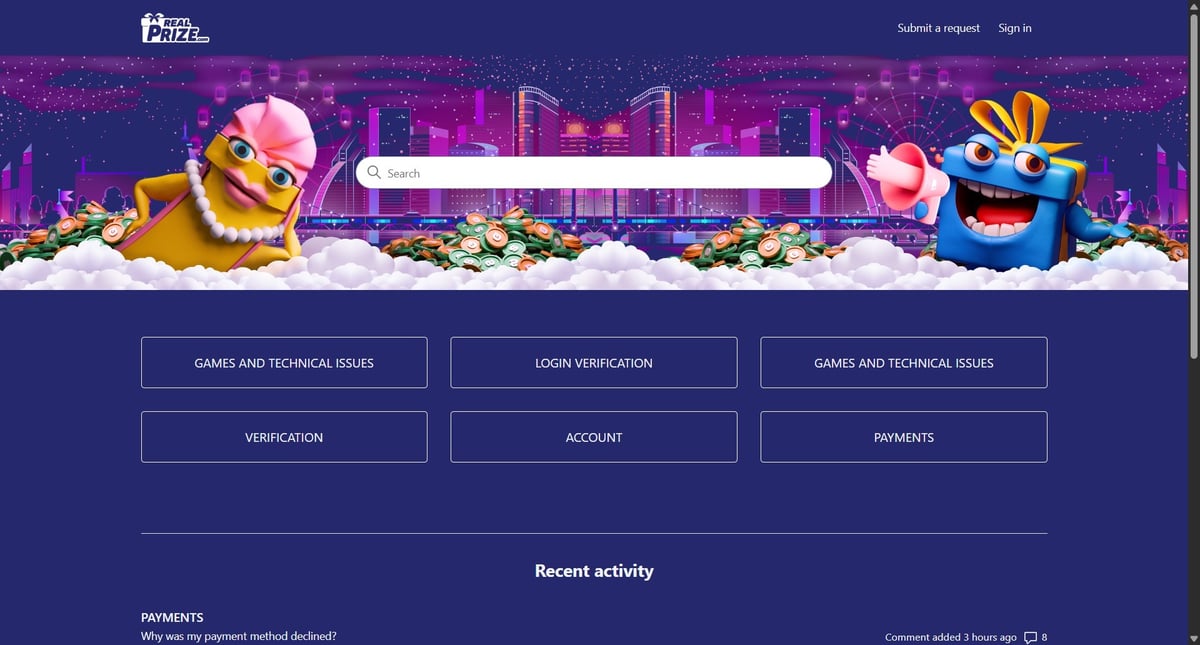Open GAMES AND TECHNICAL ISSUES above PAYMENTS box
The height and width of the screenshot is (645, 1200).
coord(904,363)
